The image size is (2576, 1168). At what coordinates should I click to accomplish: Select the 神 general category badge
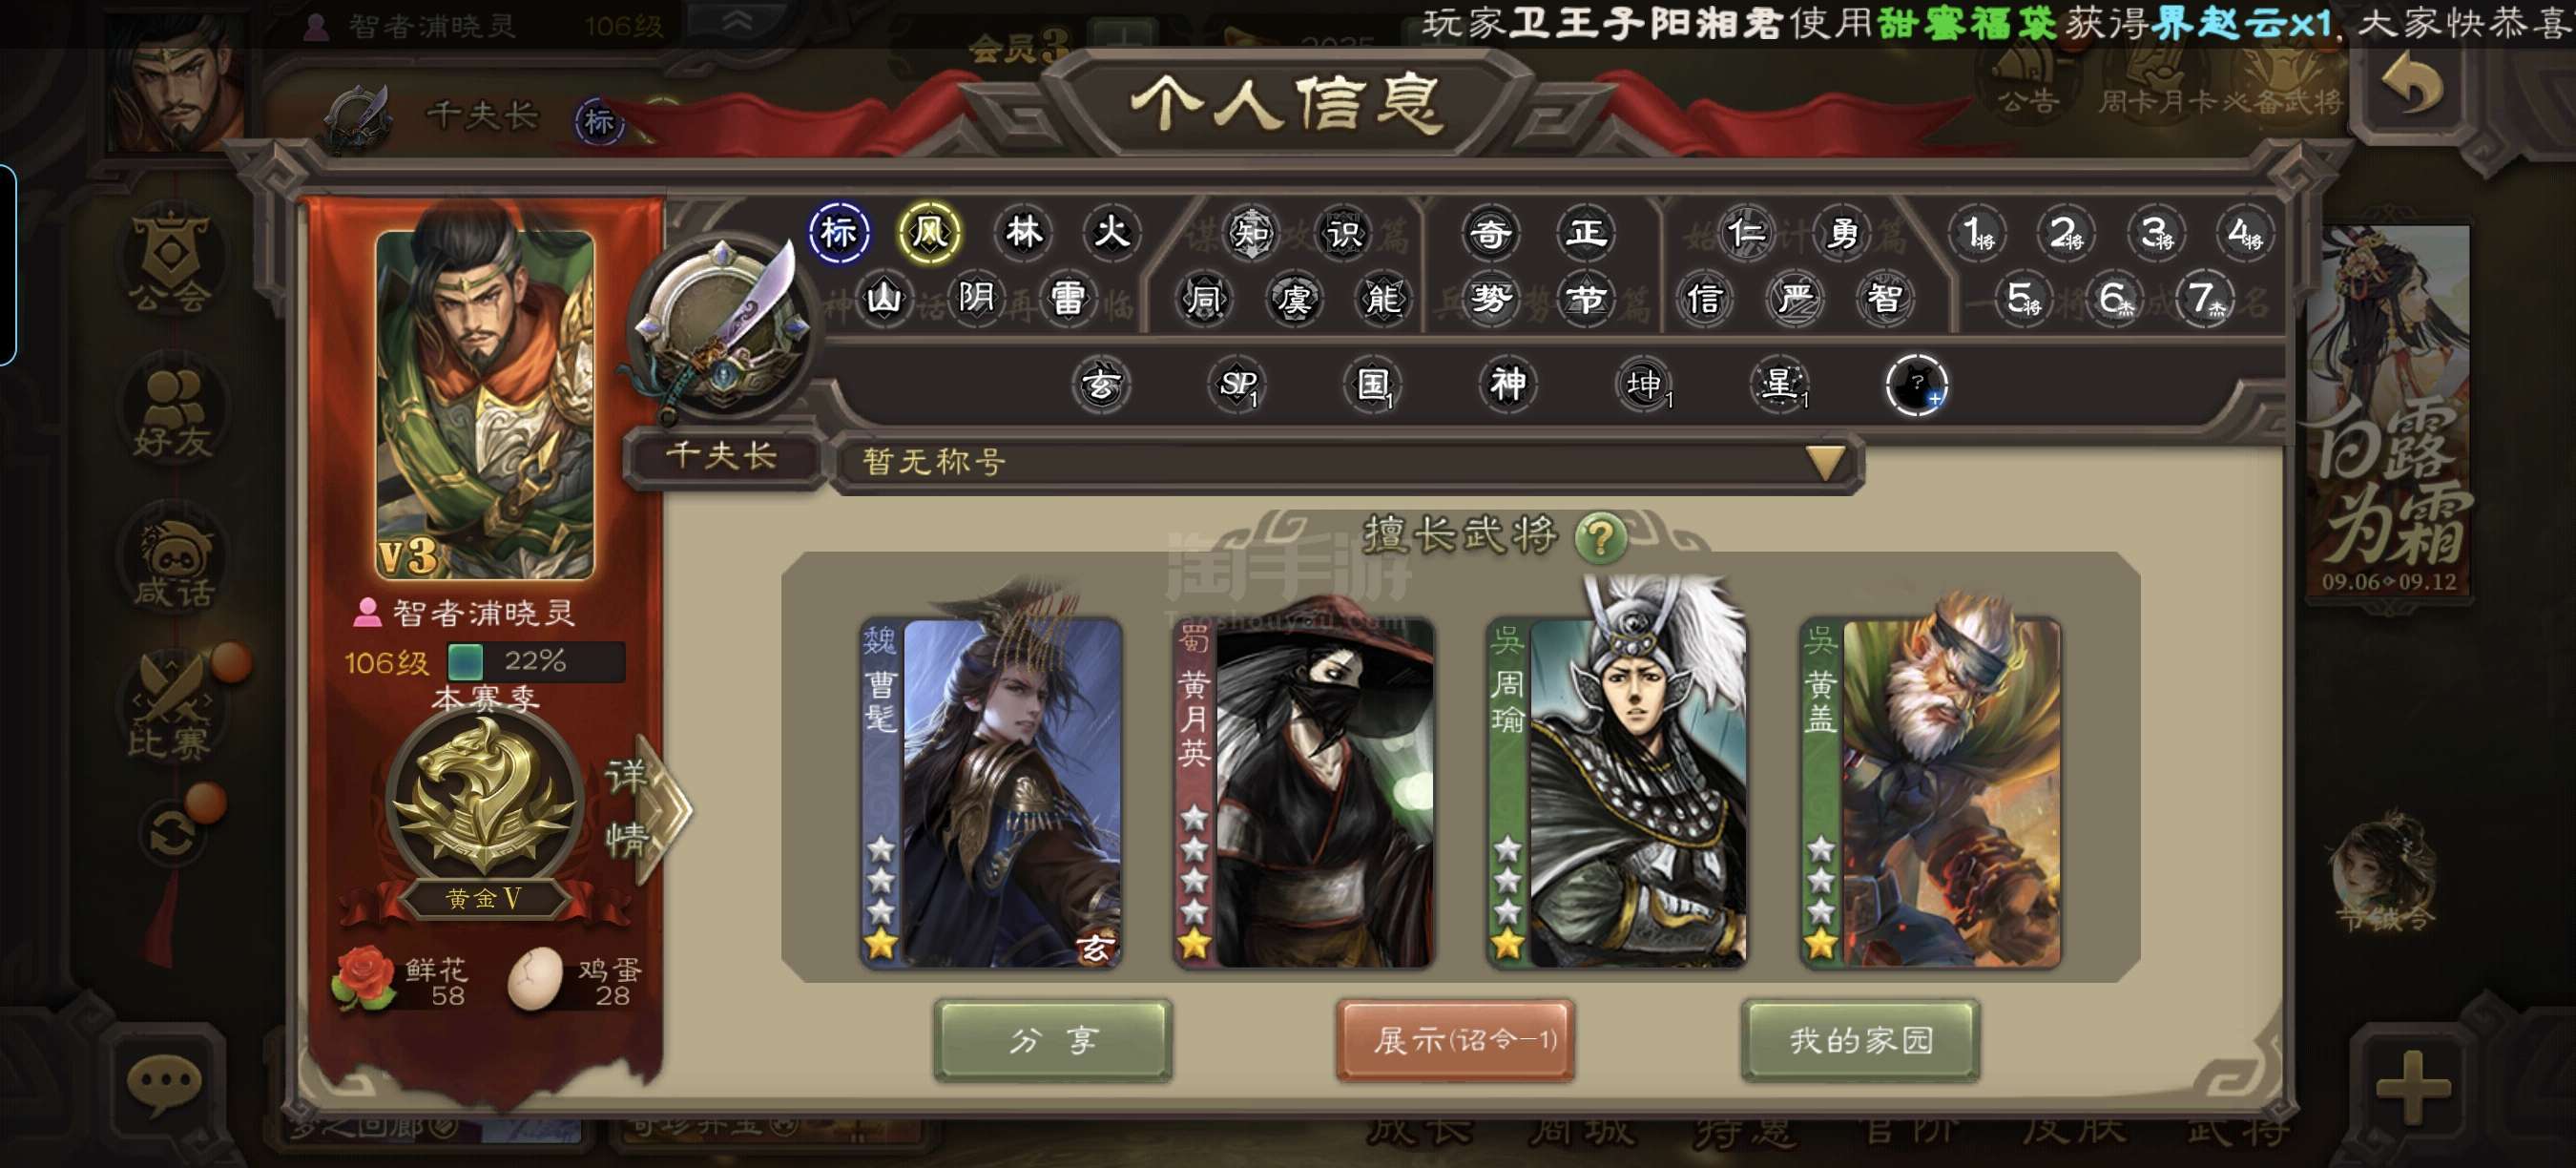tap(1508, 385)
